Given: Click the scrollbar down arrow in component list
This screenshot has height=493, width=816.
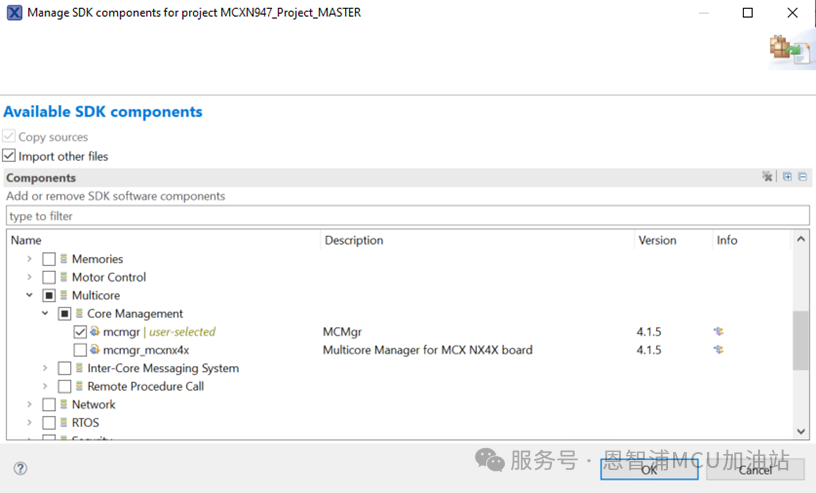Looking at the screenshot, I should (x=801, y=432).
